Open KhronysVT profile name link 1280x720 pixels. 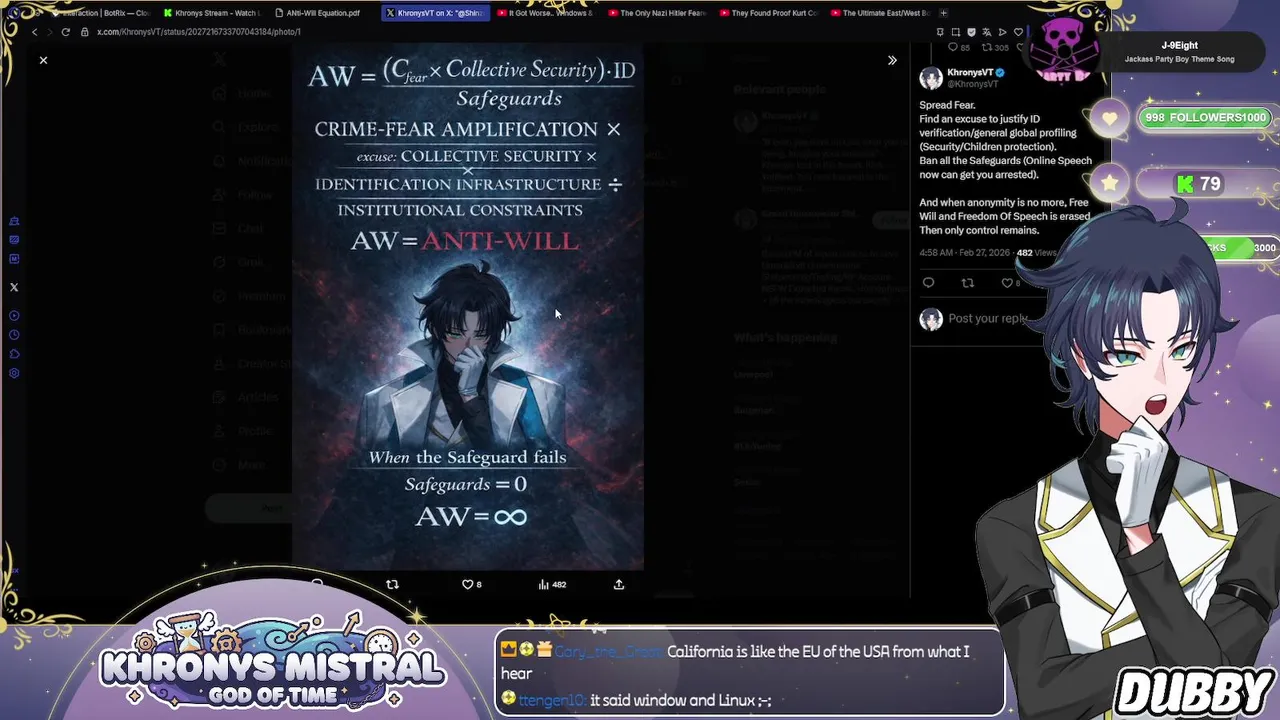(970, 73)
